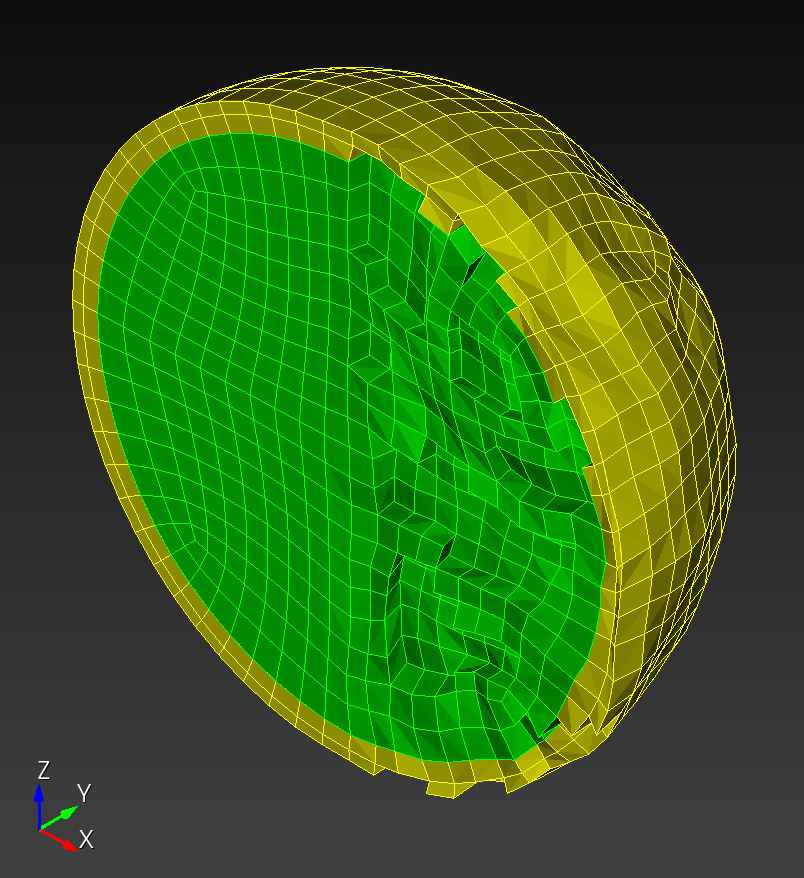Select the jagged yellow fragment at mesh bottom

[x=448, y=787]
